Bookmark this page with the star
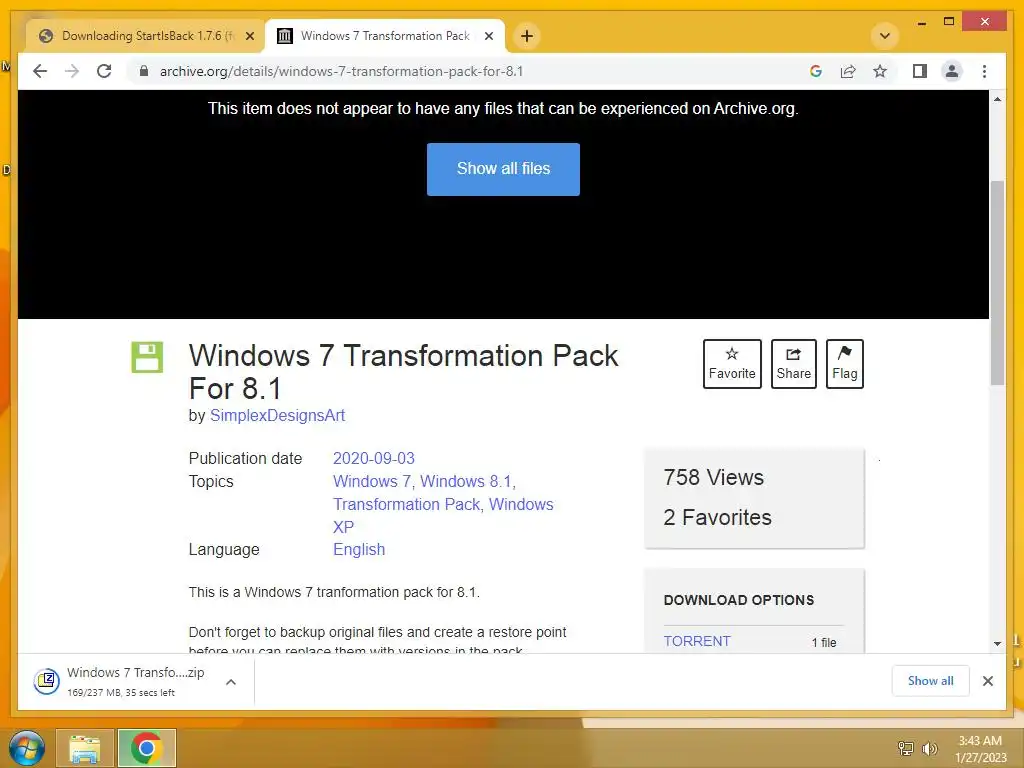 [880, 71]
